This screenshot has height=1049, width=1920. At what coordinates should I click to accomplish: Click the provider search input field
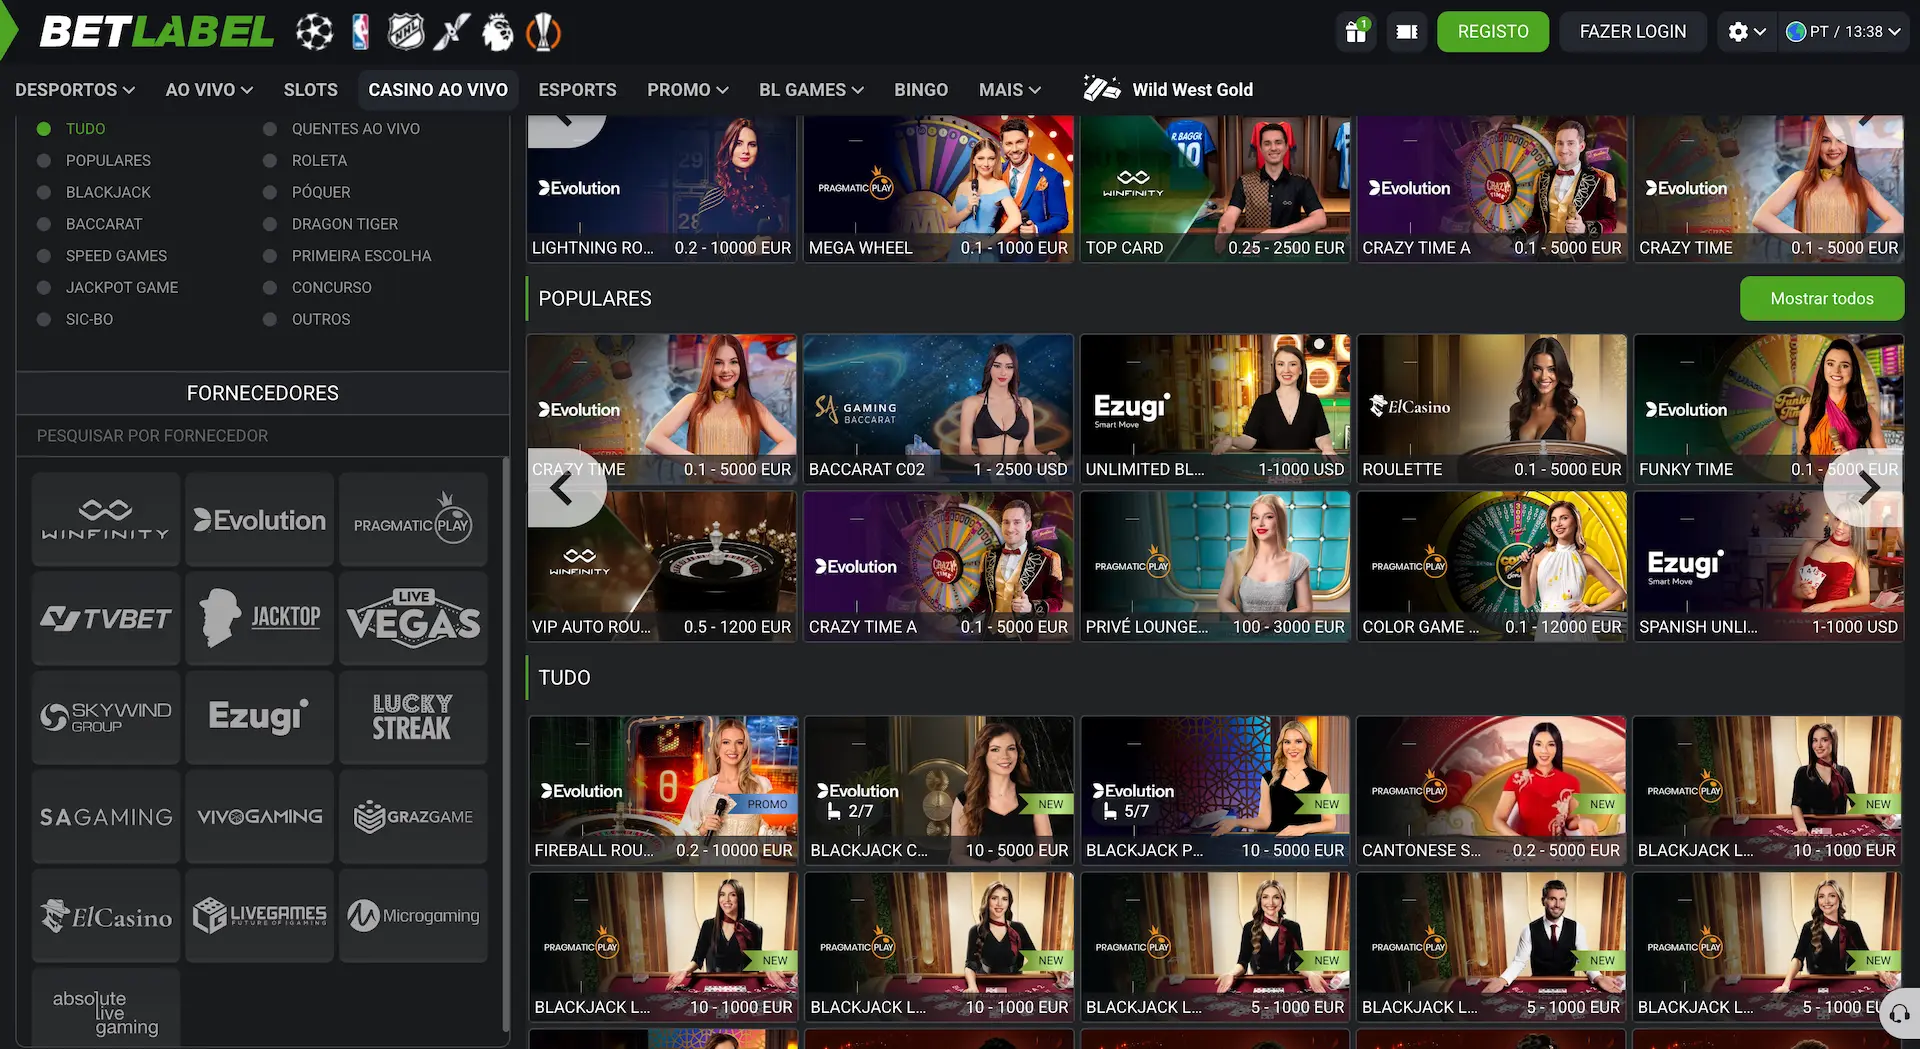(263, 436)
